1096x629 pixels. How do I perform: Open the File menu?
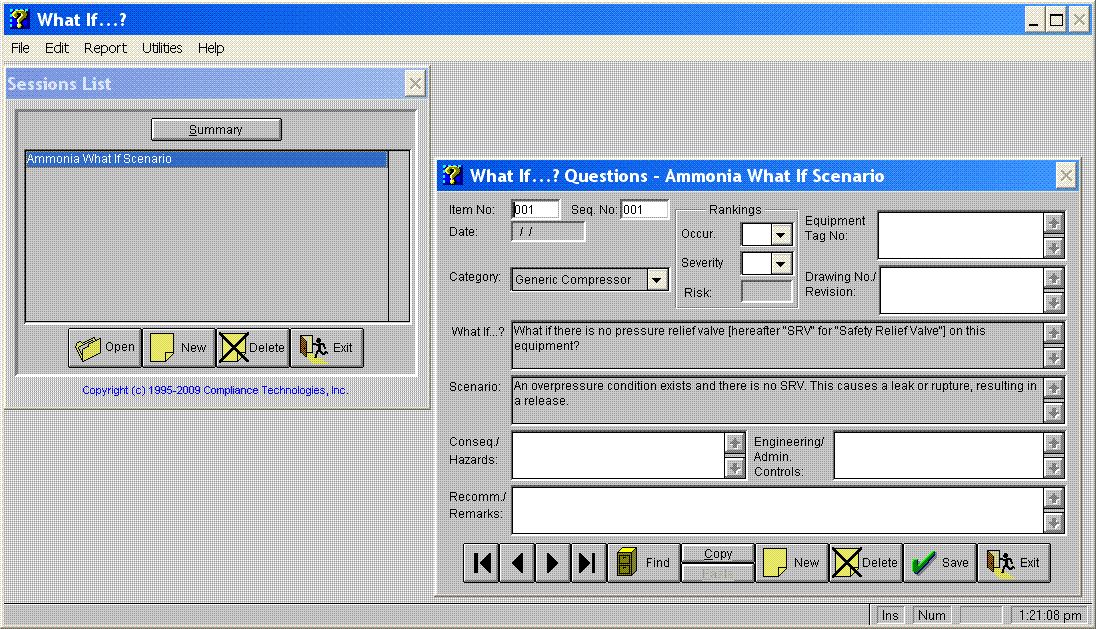point(20,48)
